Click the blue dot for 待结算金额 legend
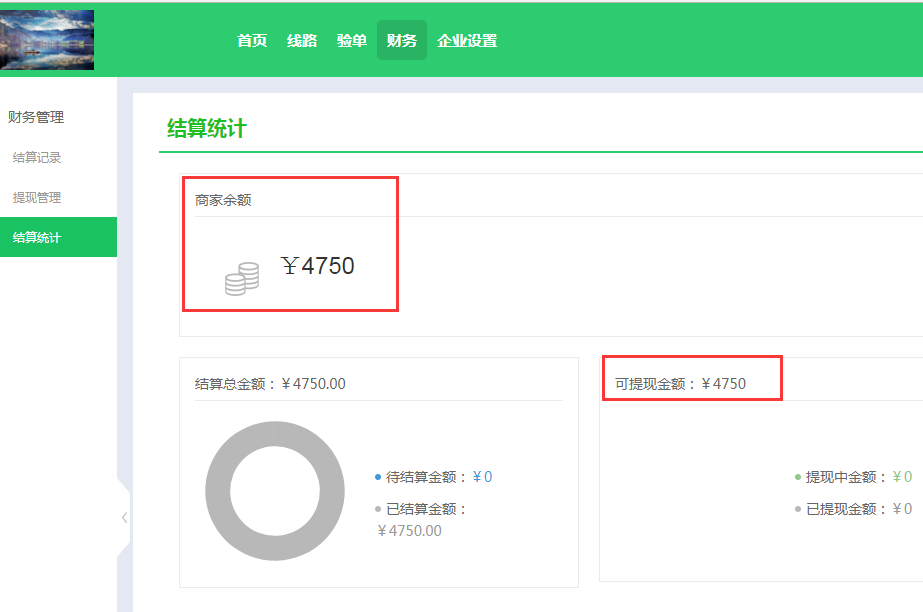 pos(377,478)
